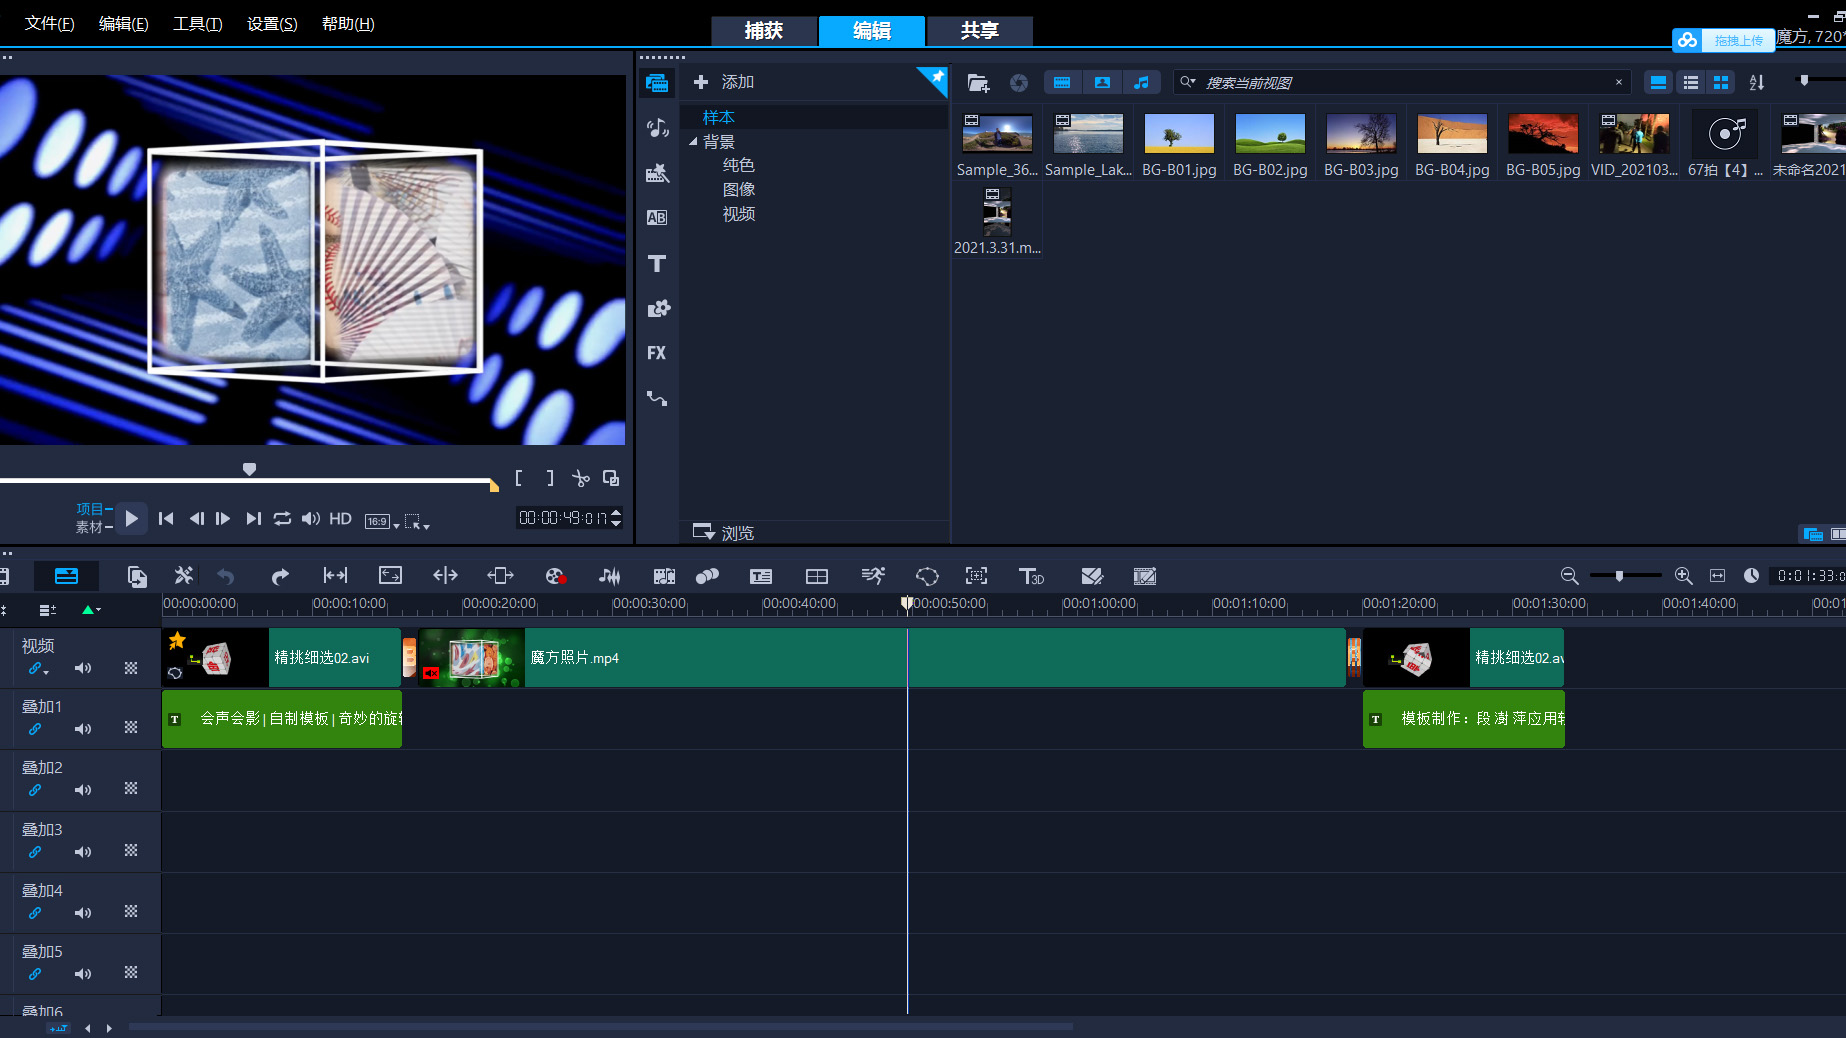Click the Redo arrow in timeline toolbar
The height and width of the screenshot is (1038, 1846).
(280, 576)
